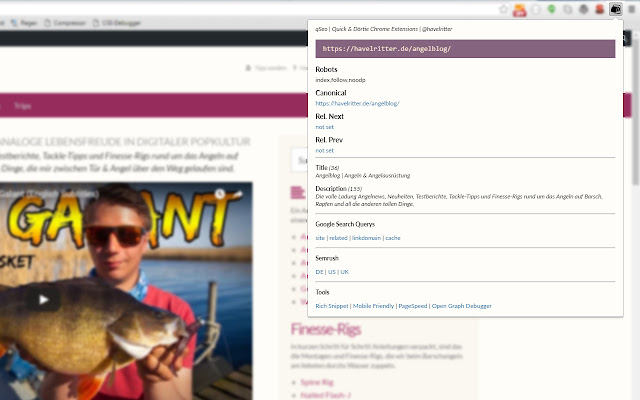The width and height of the screenshot is (640, 400).
Task: Open the canonical link havelritter.de/angelblog/
Action: coord(357,104)
